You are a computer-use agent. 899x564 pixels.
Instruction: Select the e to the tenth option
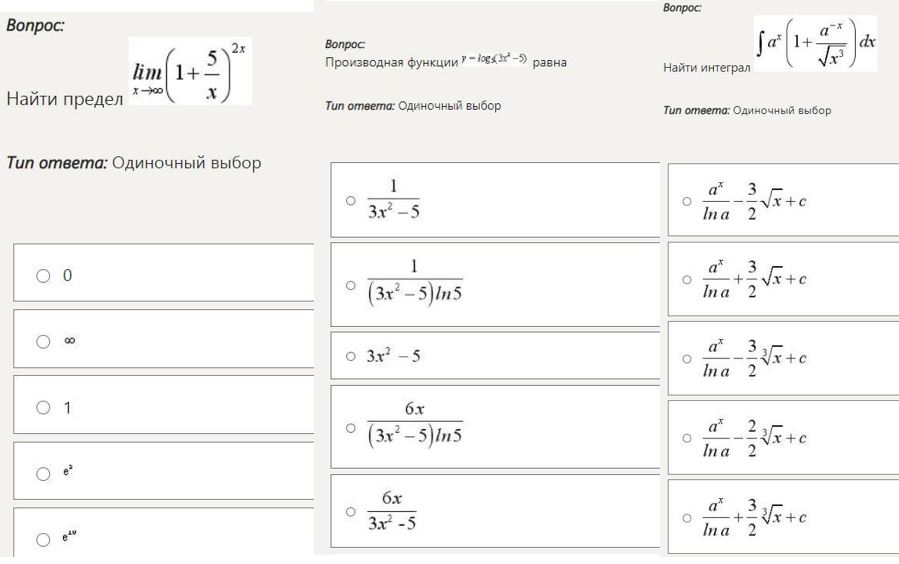43,540
